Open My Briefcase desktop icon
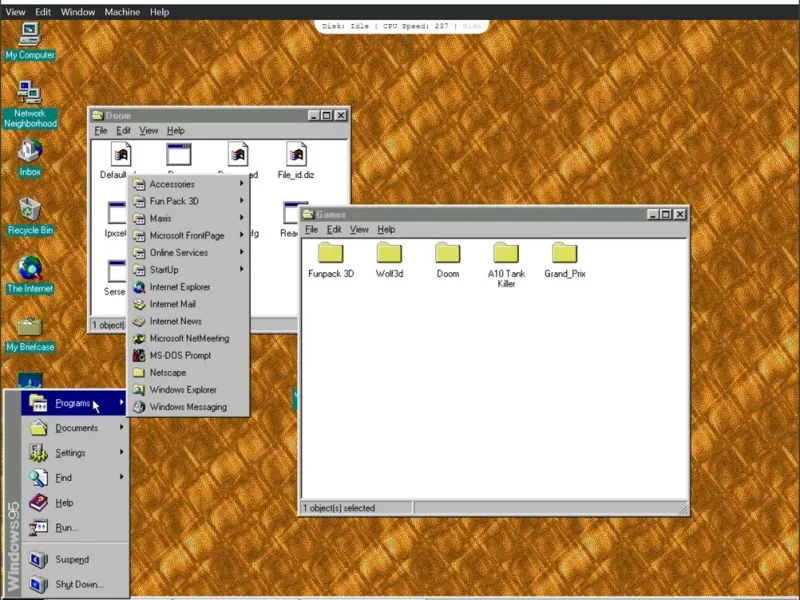 30,334
